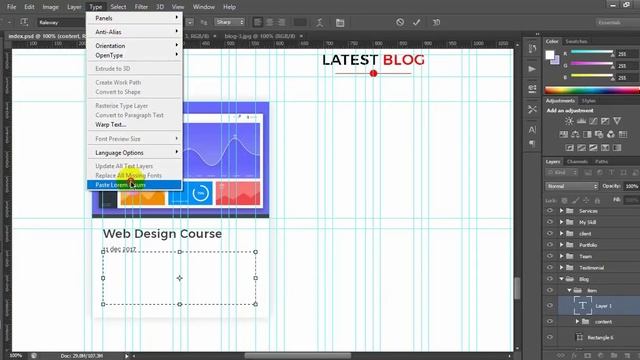
Task: Commit current text edits checkmark
Action: pyautogui.click(x=417, y=22)
